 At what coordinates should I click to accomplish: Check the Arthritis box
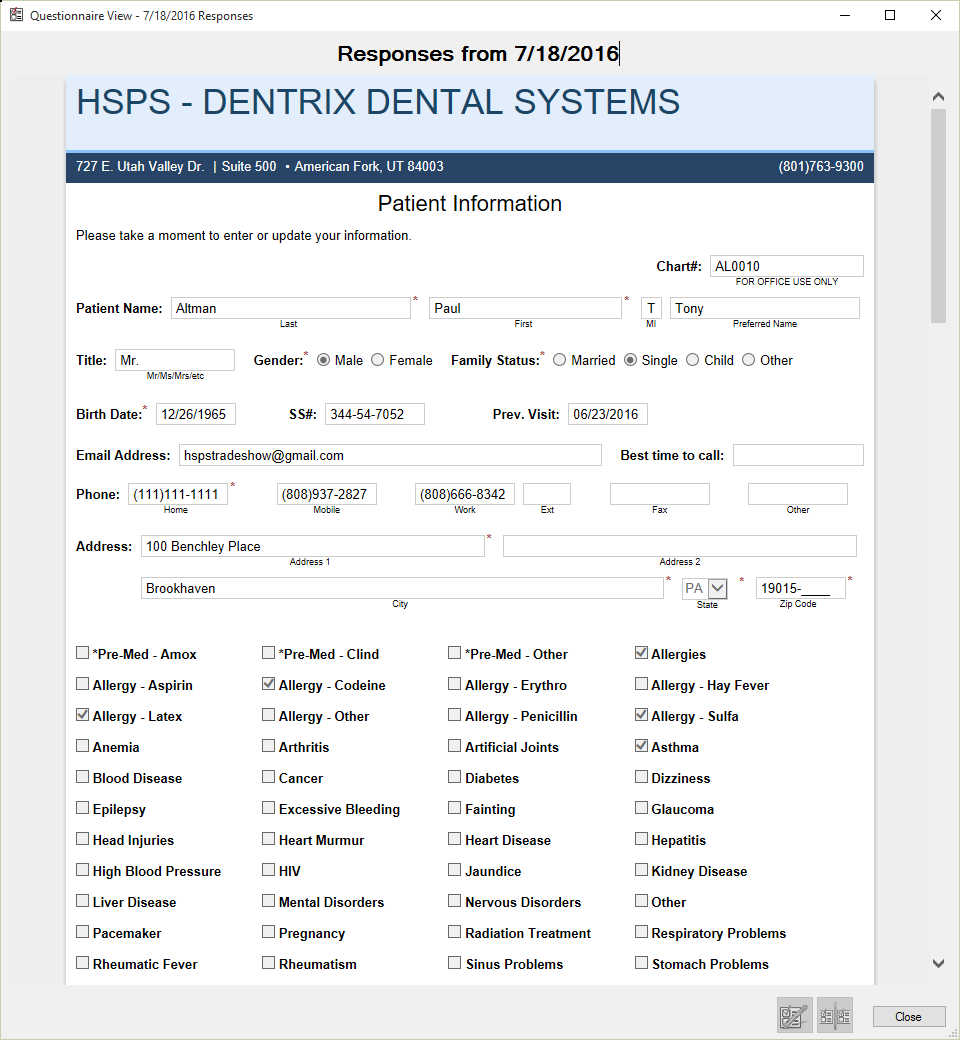(268, 746)
